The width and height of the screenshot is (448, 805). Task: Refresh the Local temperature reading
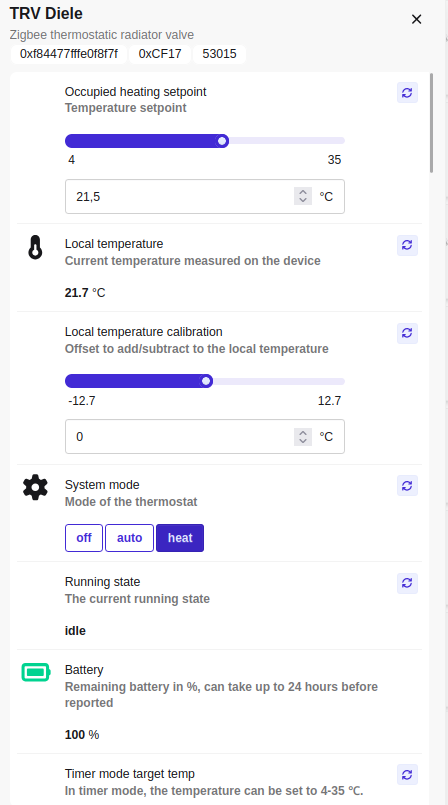[407, 245]
